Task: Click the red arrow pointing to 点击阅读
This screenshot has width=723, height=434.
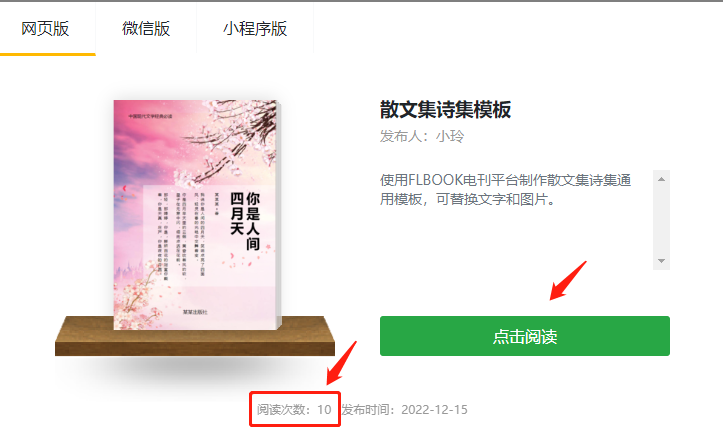Action: (x=568, y=280)
